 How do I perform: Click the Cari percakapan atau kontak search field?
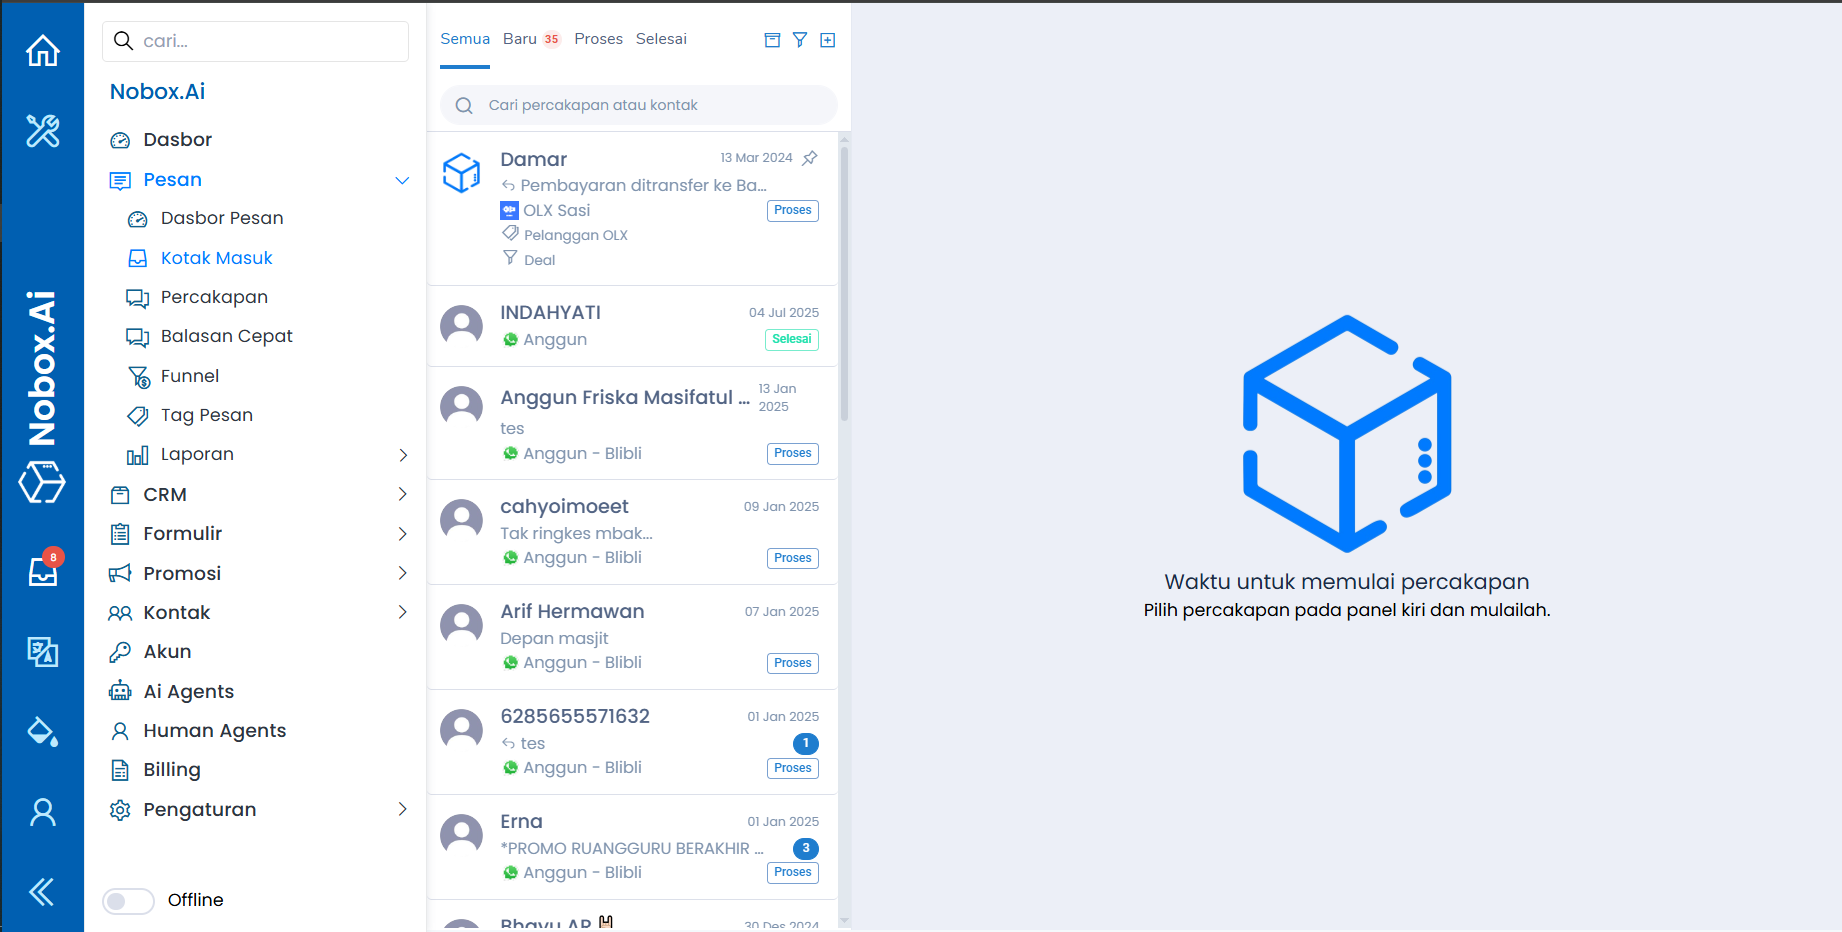(650, 105)
